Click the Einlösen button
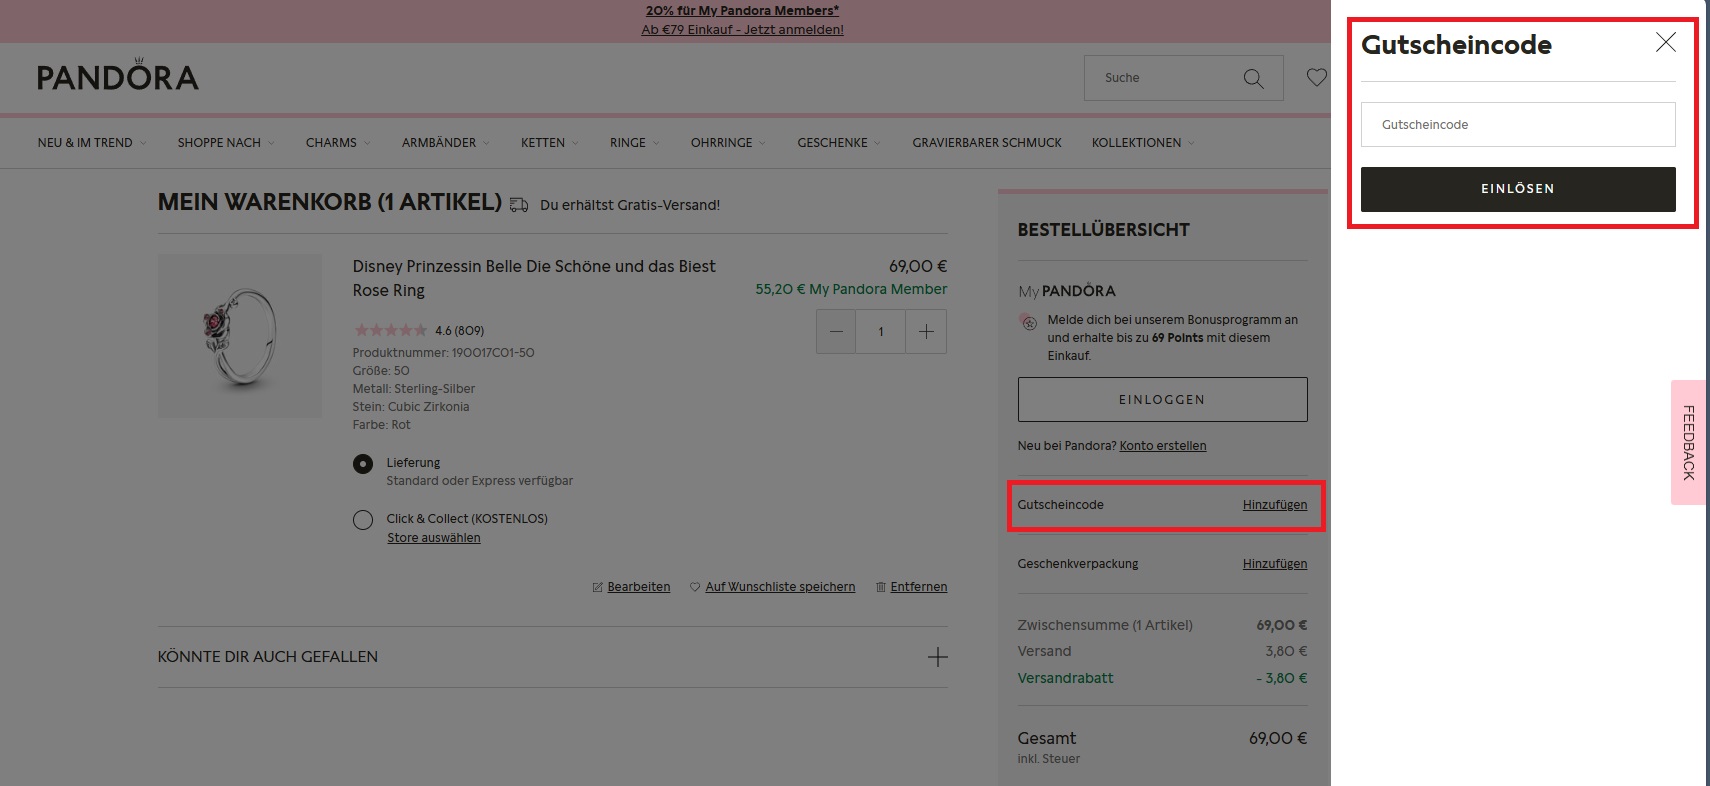 [1518, 189]
